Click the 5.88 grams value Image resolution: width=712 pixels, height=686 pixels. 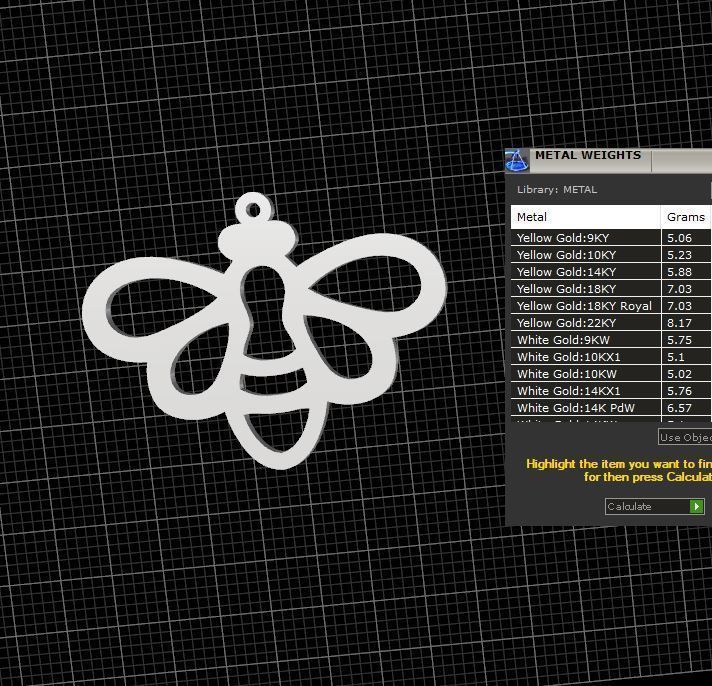[679, 272]
